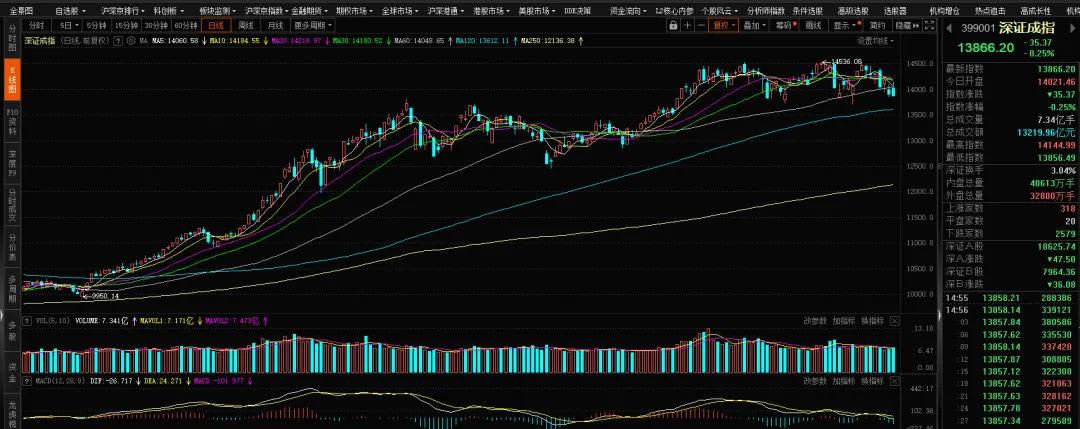Viewport: 1080px width, 429px height.
Task: Switch to 30分钟 period
Action: pyautogui.click(x=156, y=25)
